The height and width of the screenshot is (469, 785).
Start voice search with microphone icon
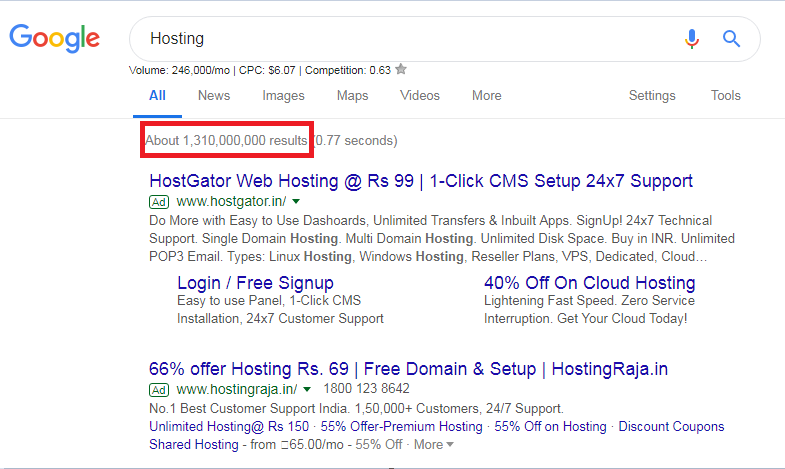(692, 39)
